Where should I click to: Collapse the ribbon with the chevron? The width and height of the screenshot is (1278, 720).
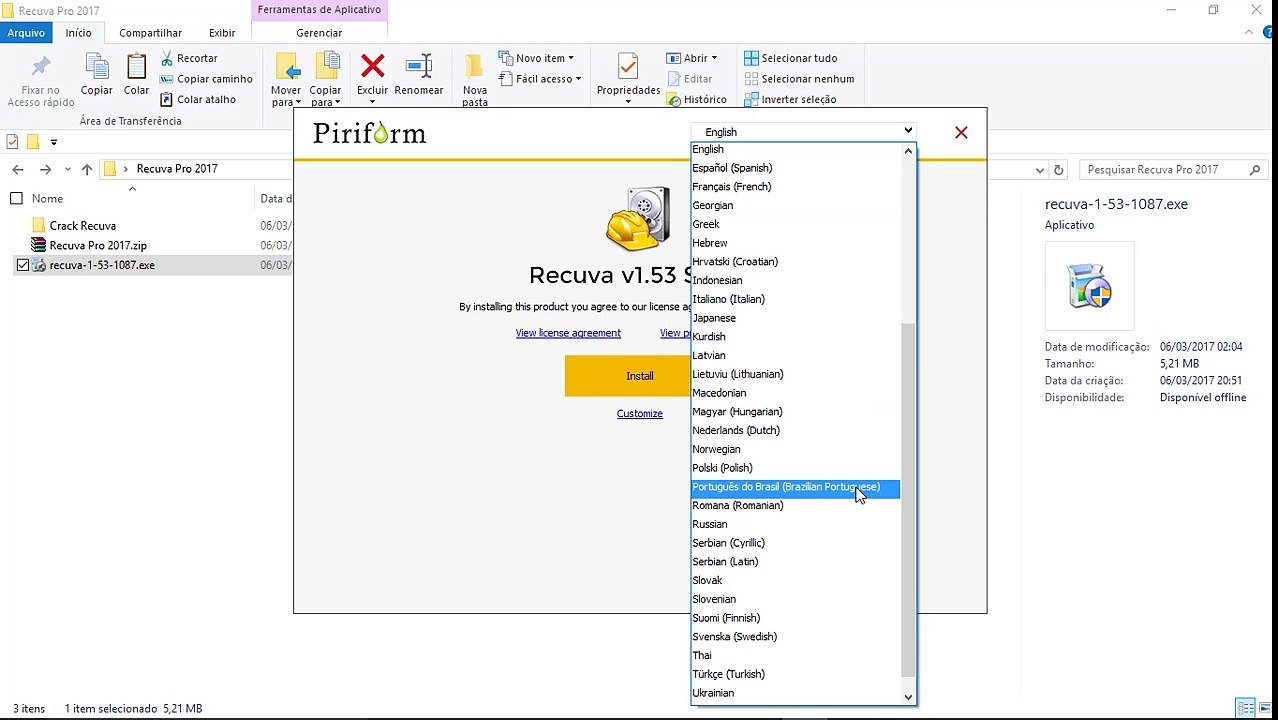1249,33
